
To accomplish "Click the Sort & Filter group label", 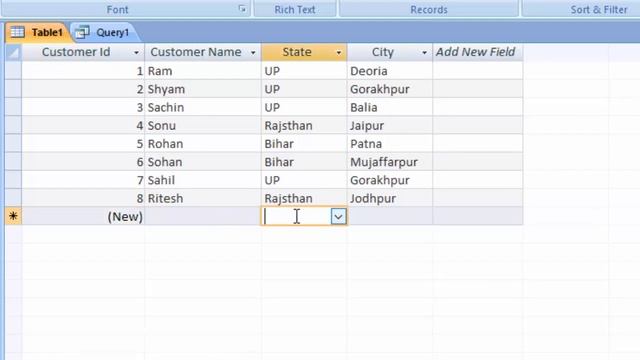I will [599, 9].
